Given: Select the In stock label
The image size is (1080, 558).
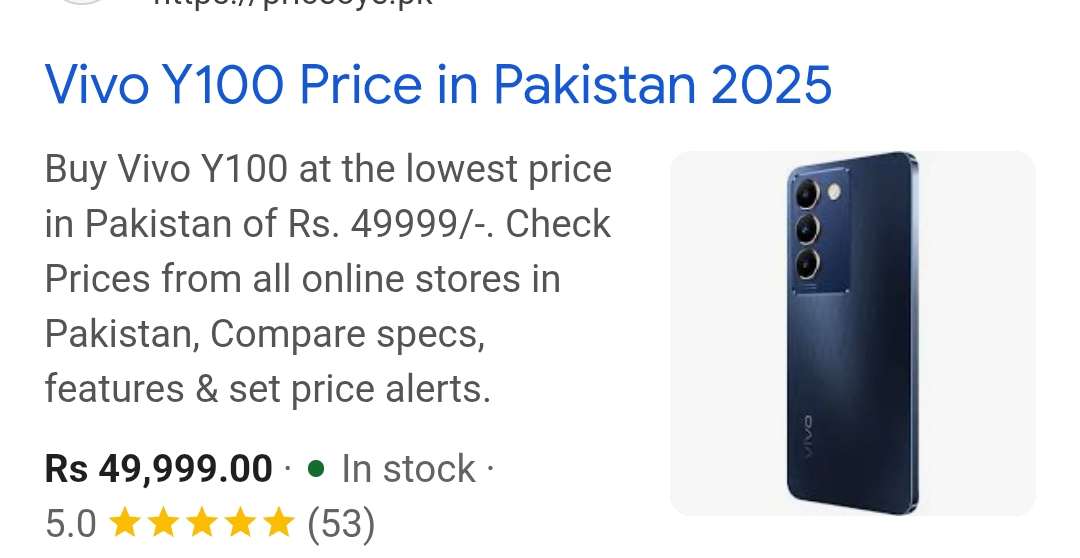Looking at the screenshot, I should click(408, 469).
